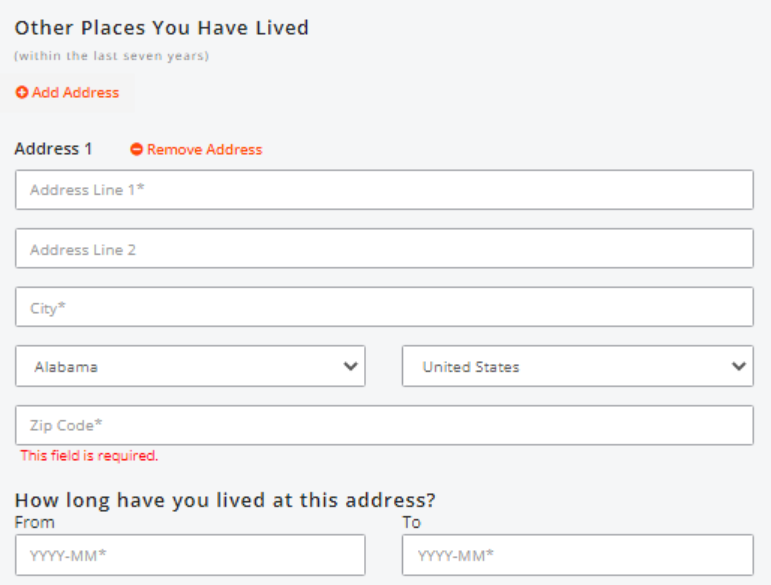Screen dimensions: 771x585
Task: Click 'How long have you lived' heading
Action: coord(225,500)
